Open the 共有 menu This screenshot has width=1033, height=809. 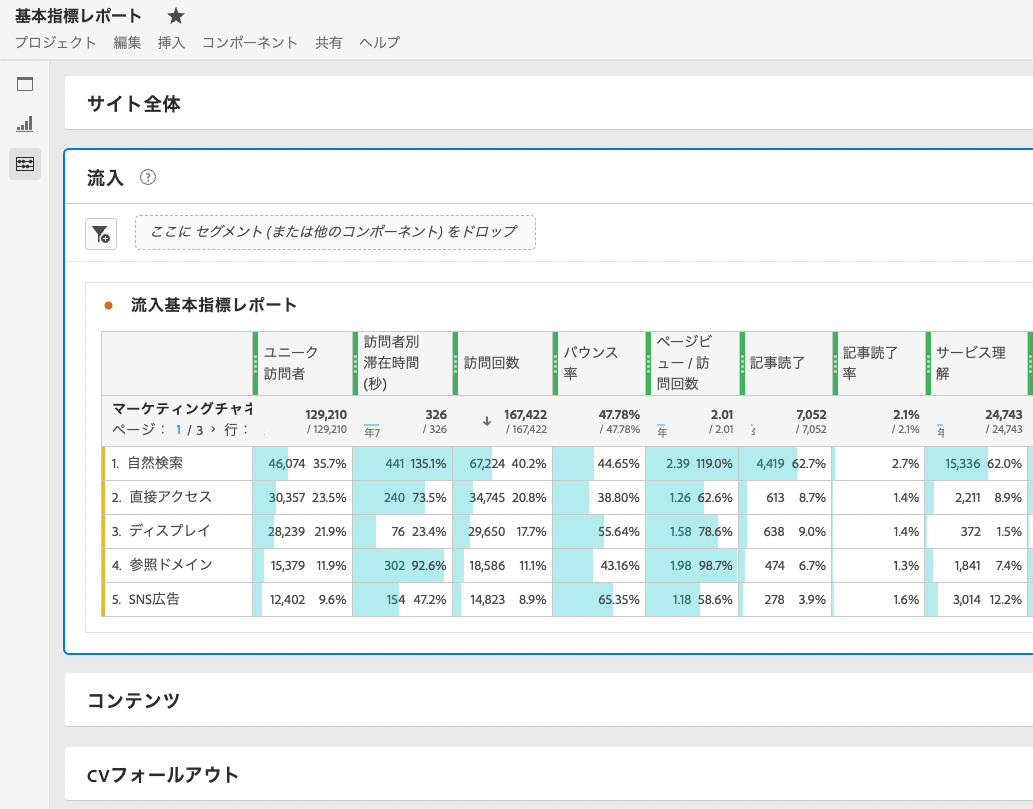[329, 42]
